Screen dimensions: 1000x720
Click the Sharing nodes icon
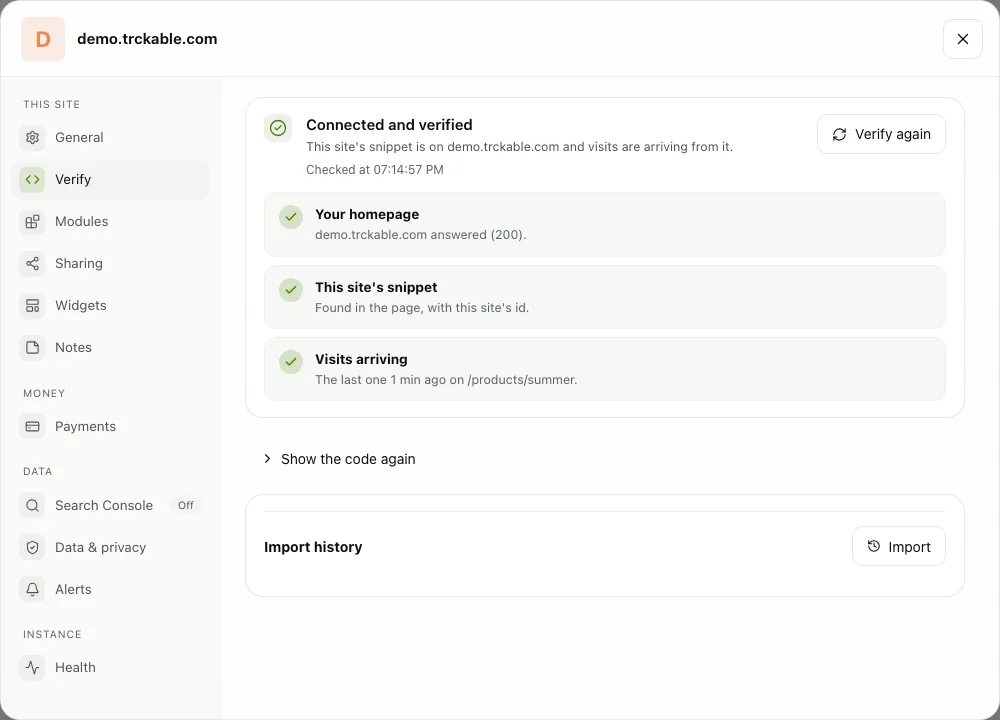33,263
